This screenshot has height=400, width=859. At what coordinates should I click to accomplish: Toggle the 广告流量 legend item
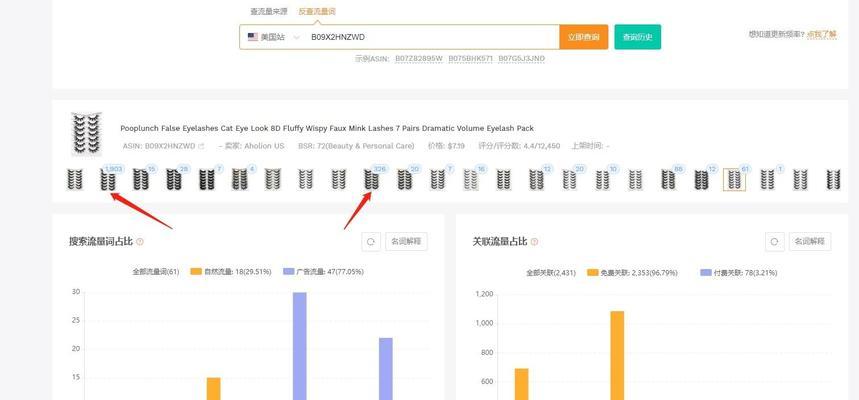324,271
